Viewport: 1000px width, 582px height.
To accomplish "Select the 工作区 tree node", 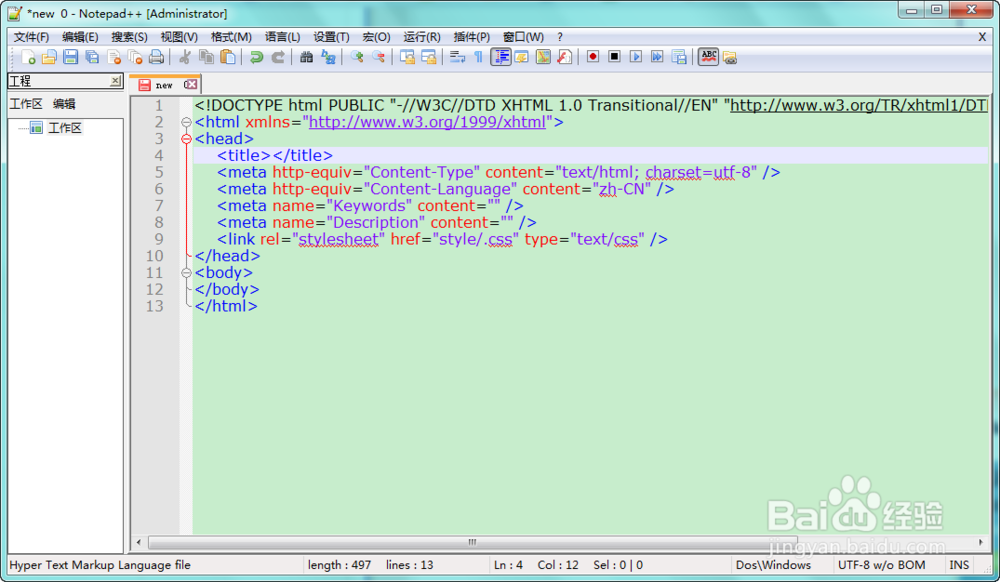I will (65, 128).
